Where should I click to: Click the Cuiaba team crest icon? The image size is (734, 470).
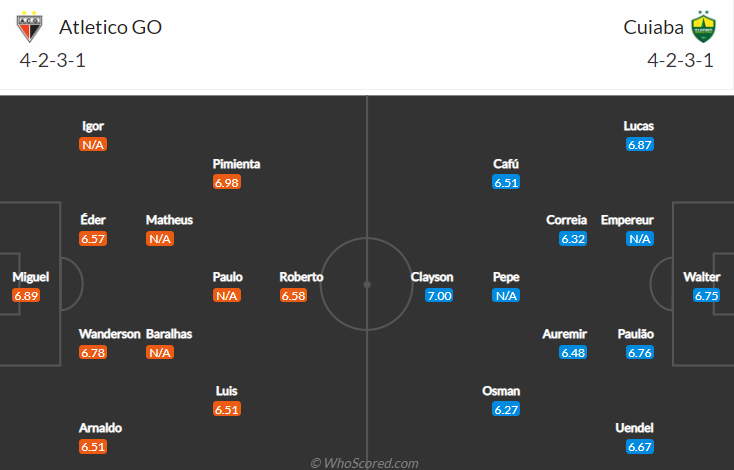point(704,27)
